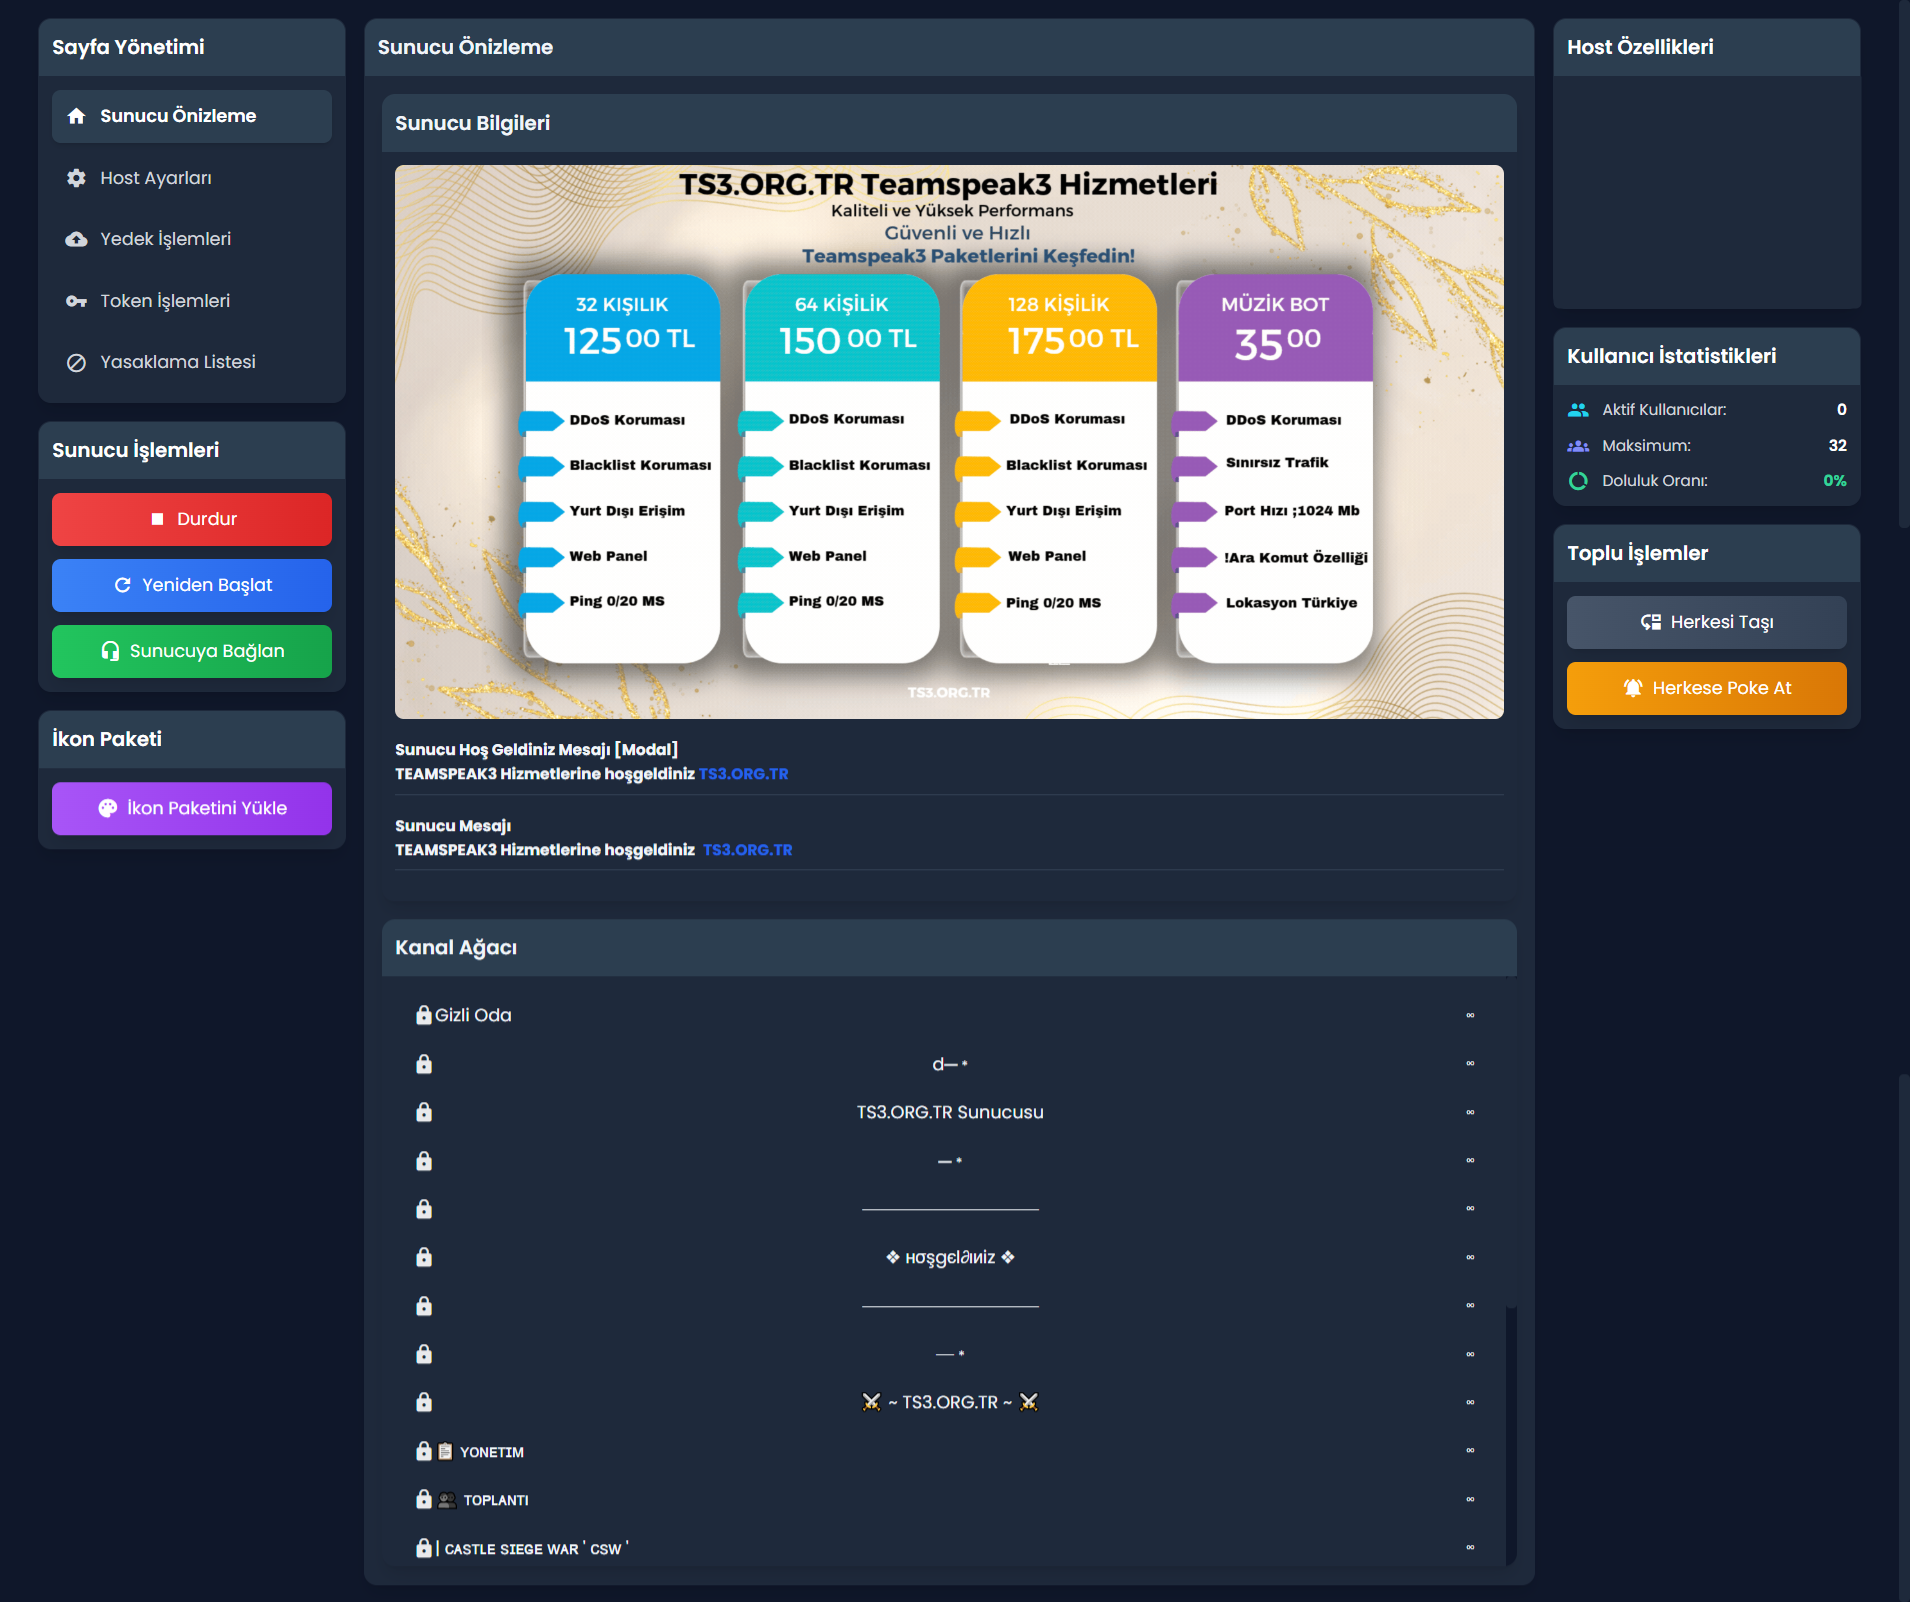Viewport: 1910px width, 1602px height.
Task: Click the TS3.ORG.TR pricing banner image
Action: (949, 442)
